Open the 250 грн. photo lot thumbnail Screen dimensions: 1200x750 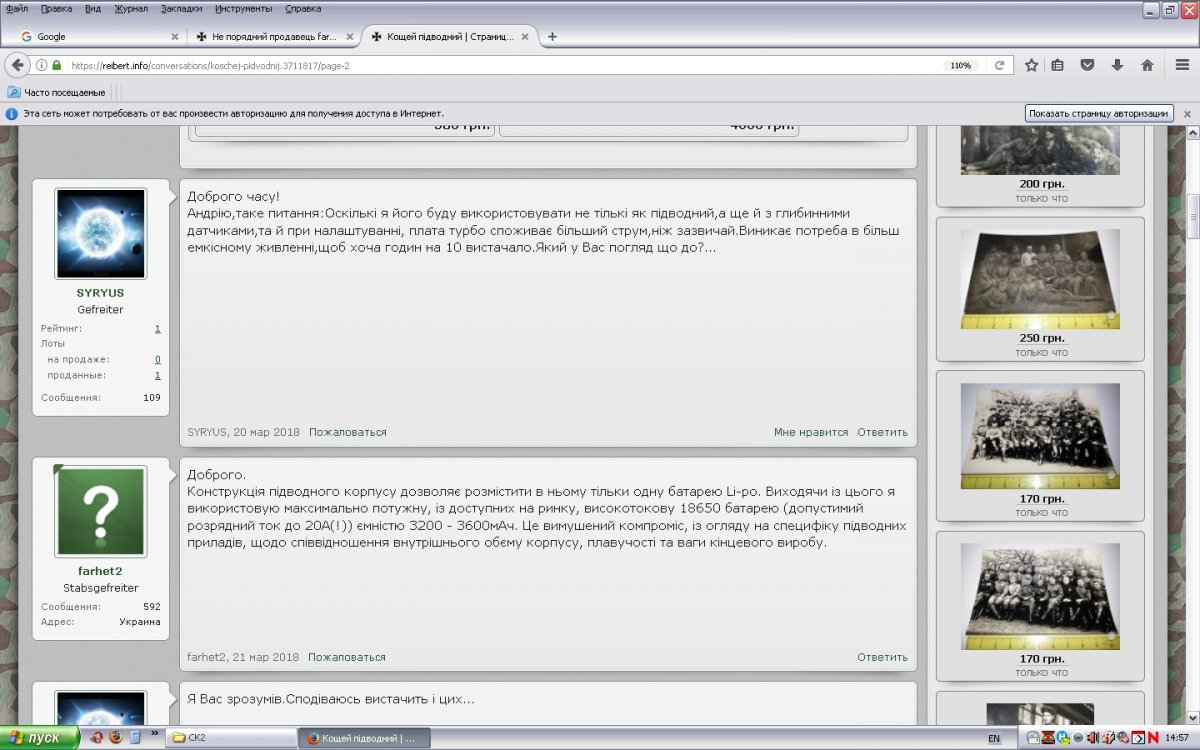[x=1040, y=279]
